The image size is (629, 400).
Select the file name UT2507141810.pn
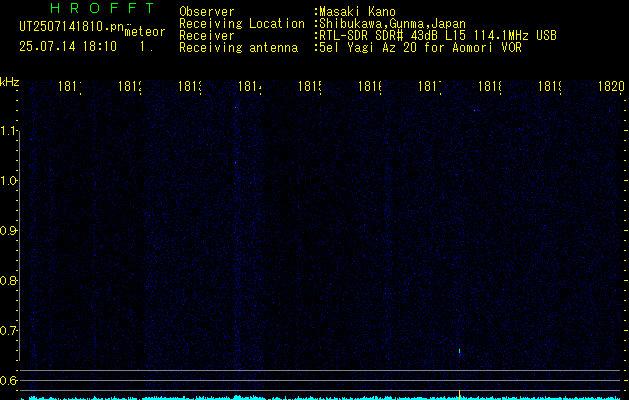[x=71, y=27]
